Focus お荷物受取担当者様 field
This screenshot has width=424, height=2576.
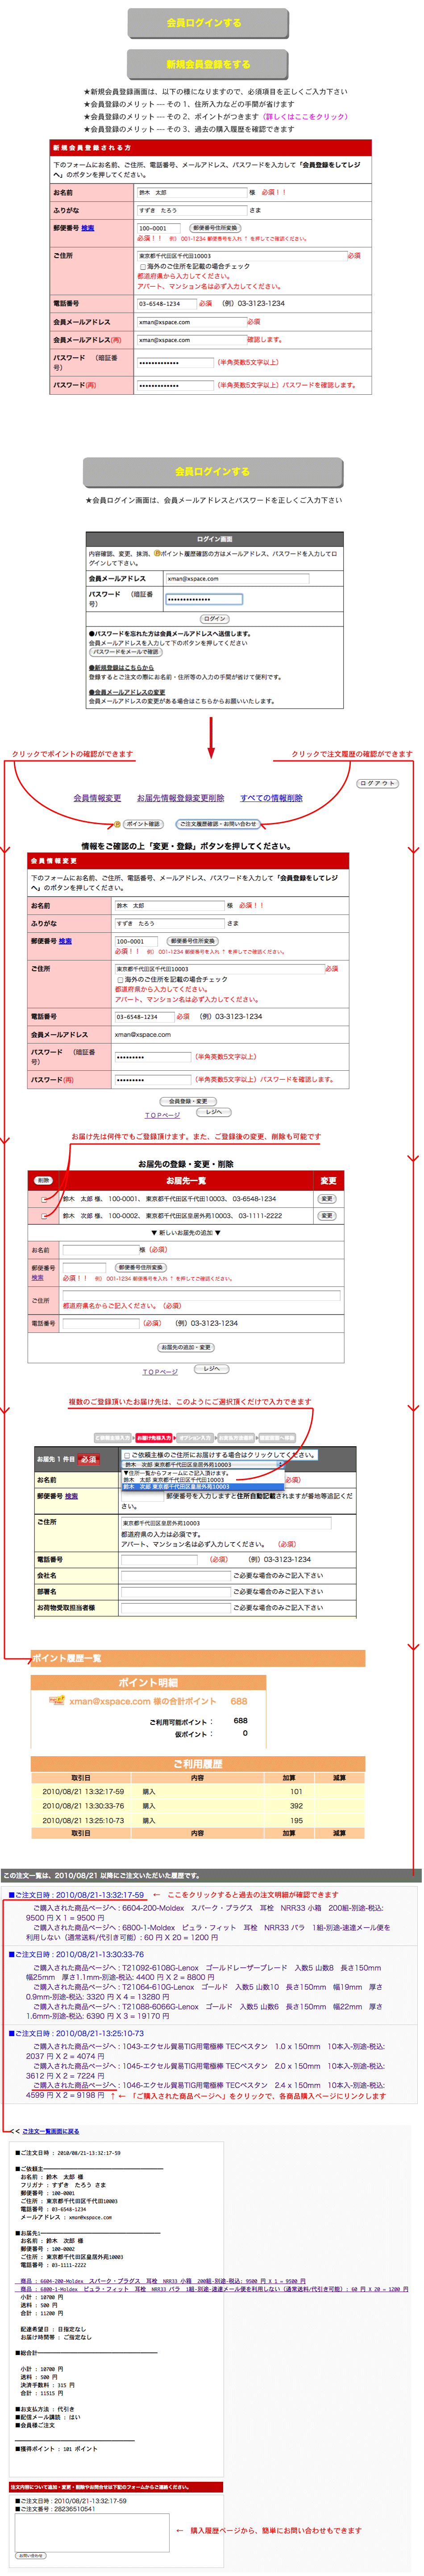pyautogui.click(x=175, y=1608)
